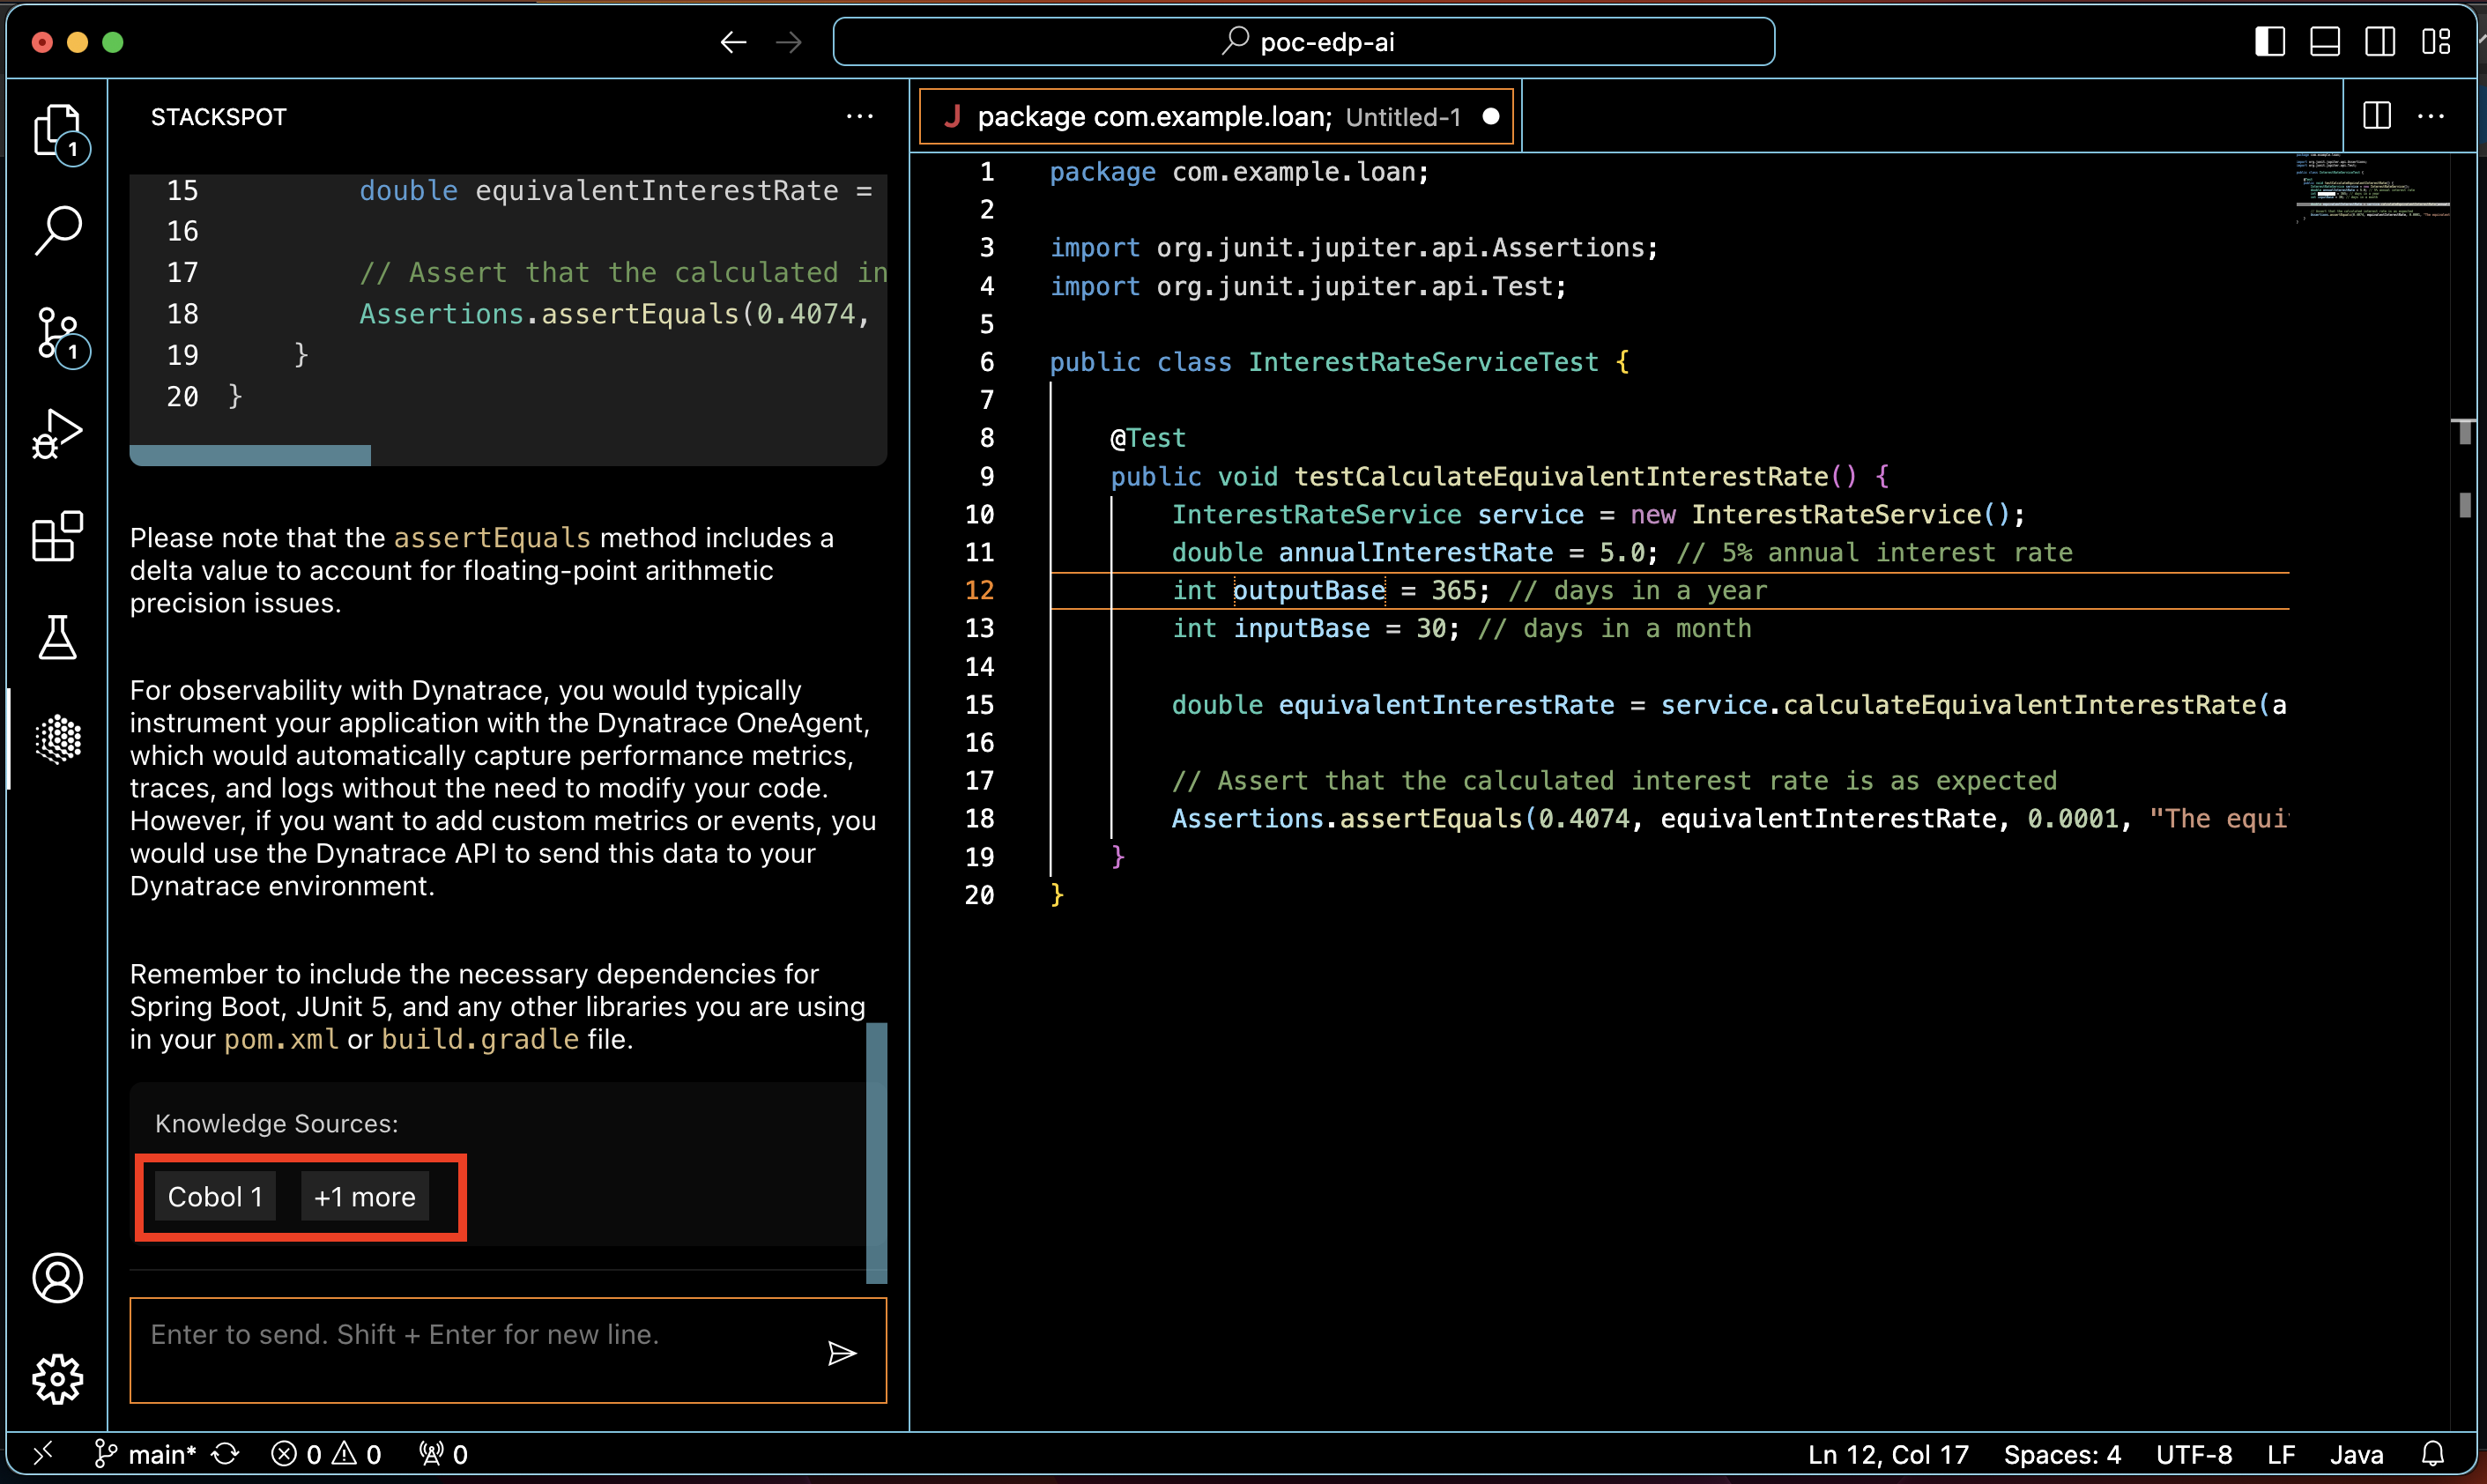Open the Search view
Screen dimensions: 2487x1484
(57, 231)
